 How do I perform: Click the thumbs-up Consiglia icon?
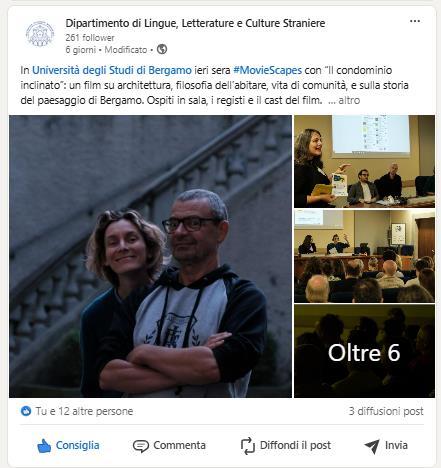point(44,446)
